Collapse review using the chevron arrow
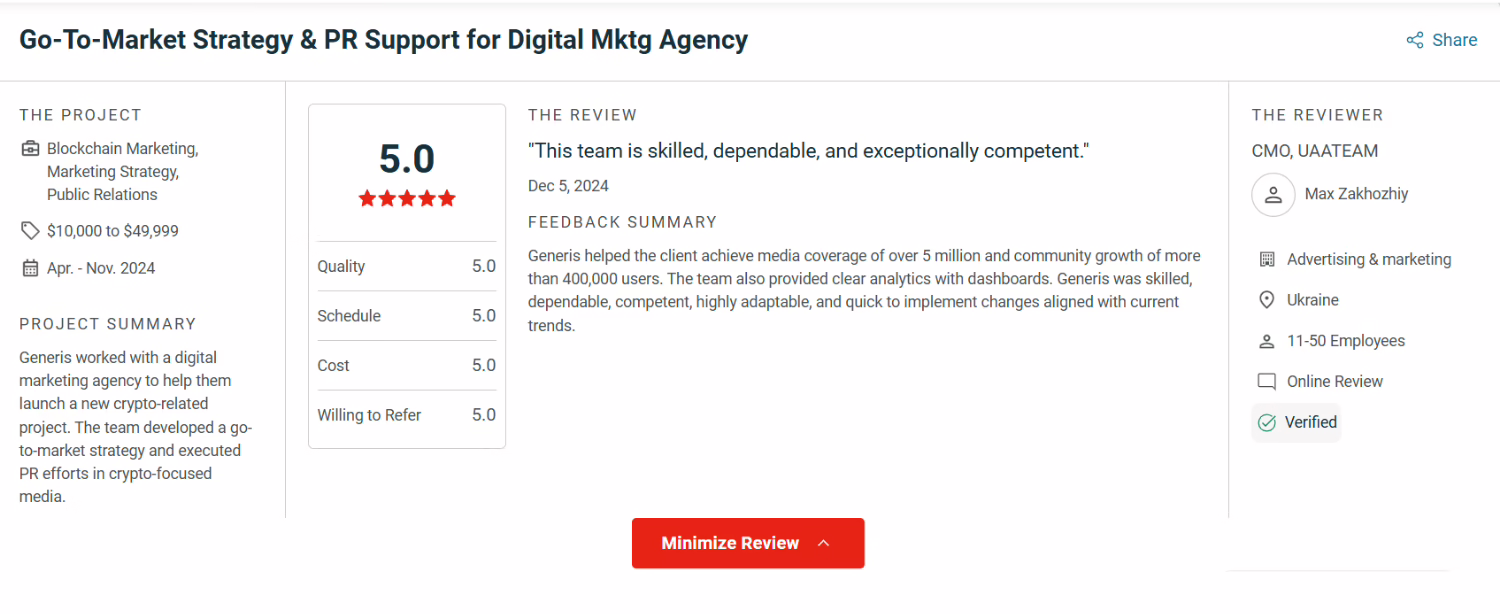The image size is (1500, 614). [x=824, y=543]
